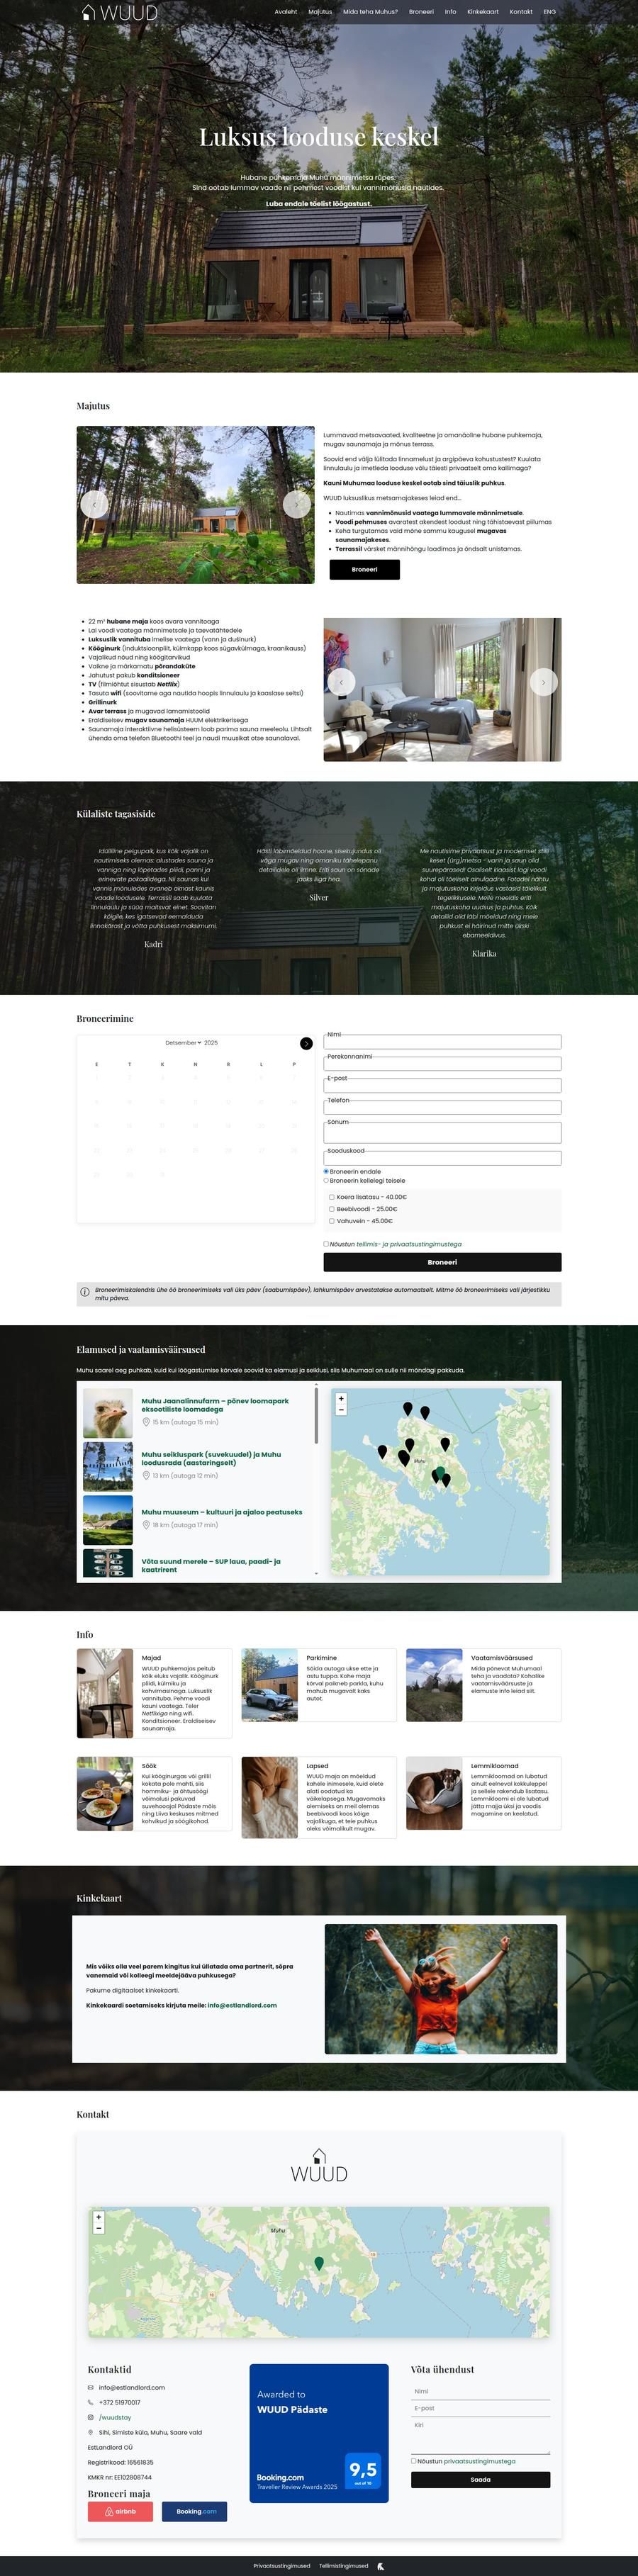Viewport: 638px width, 2576px height.
Task: Tick the contact form privacy terms checkbox
Action: coord(414,2460)
